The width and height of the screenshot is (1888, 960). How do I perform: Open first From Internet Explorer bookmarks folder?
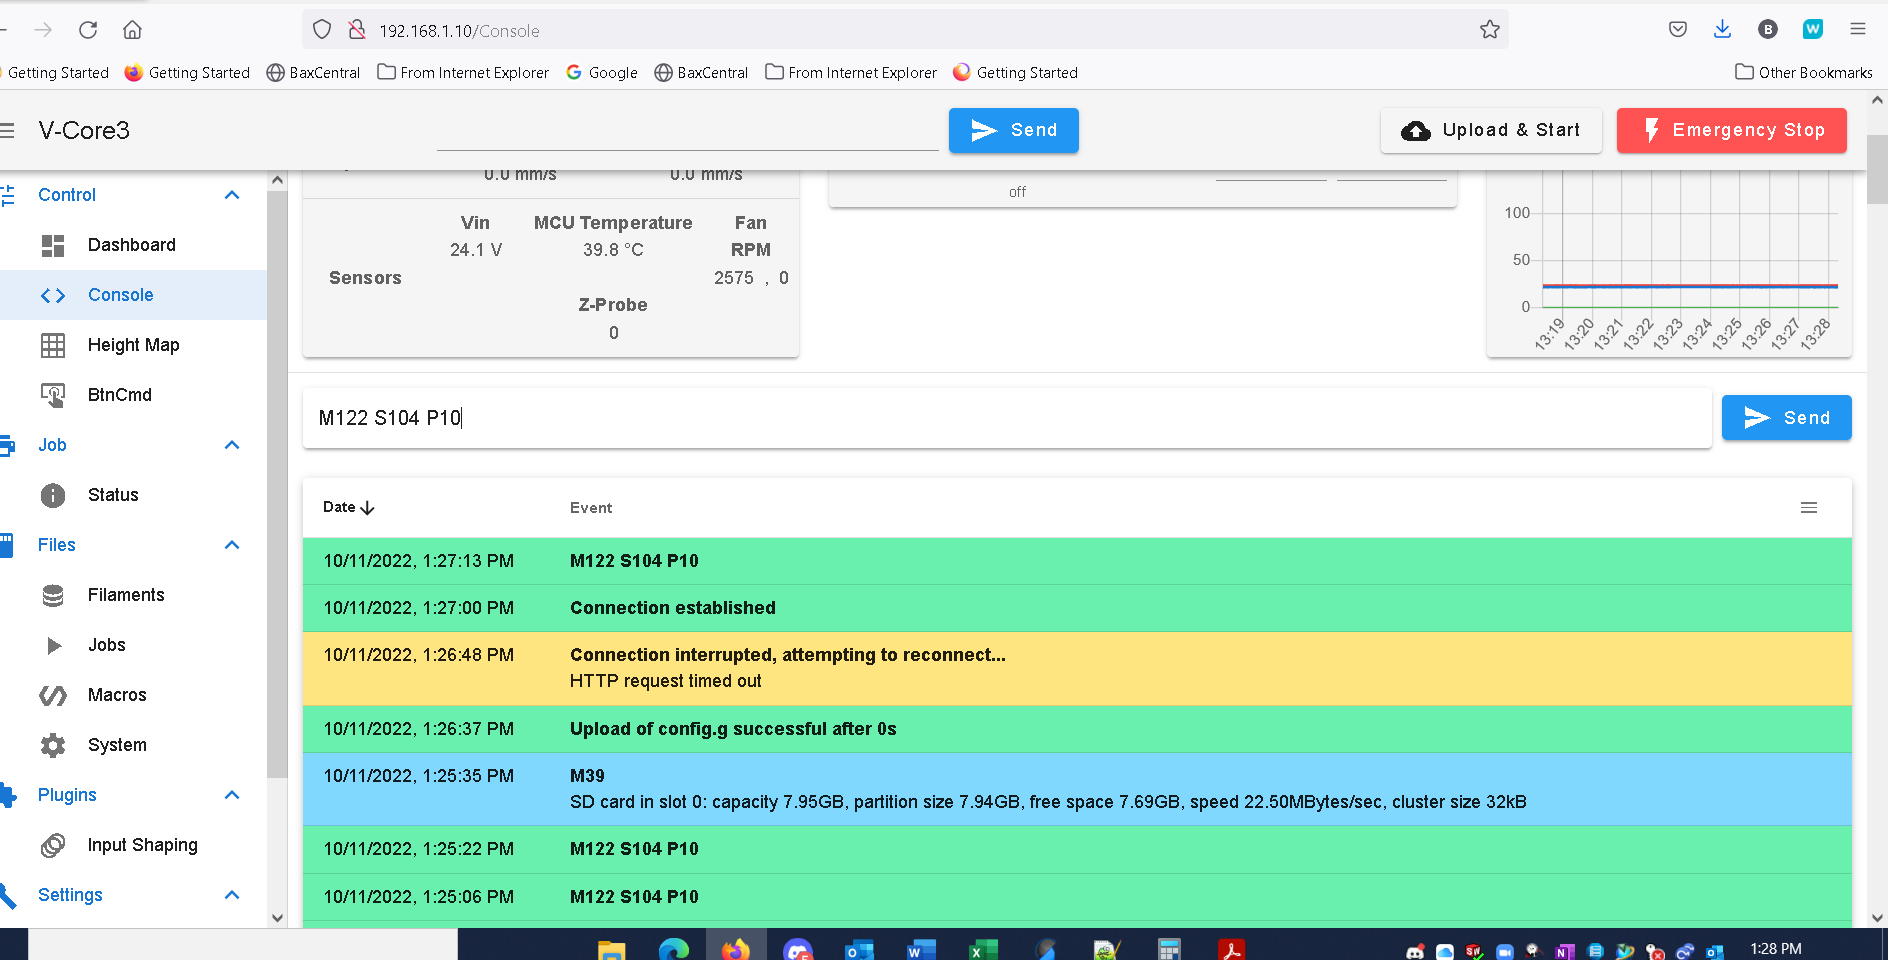click(x=463, y=72)
